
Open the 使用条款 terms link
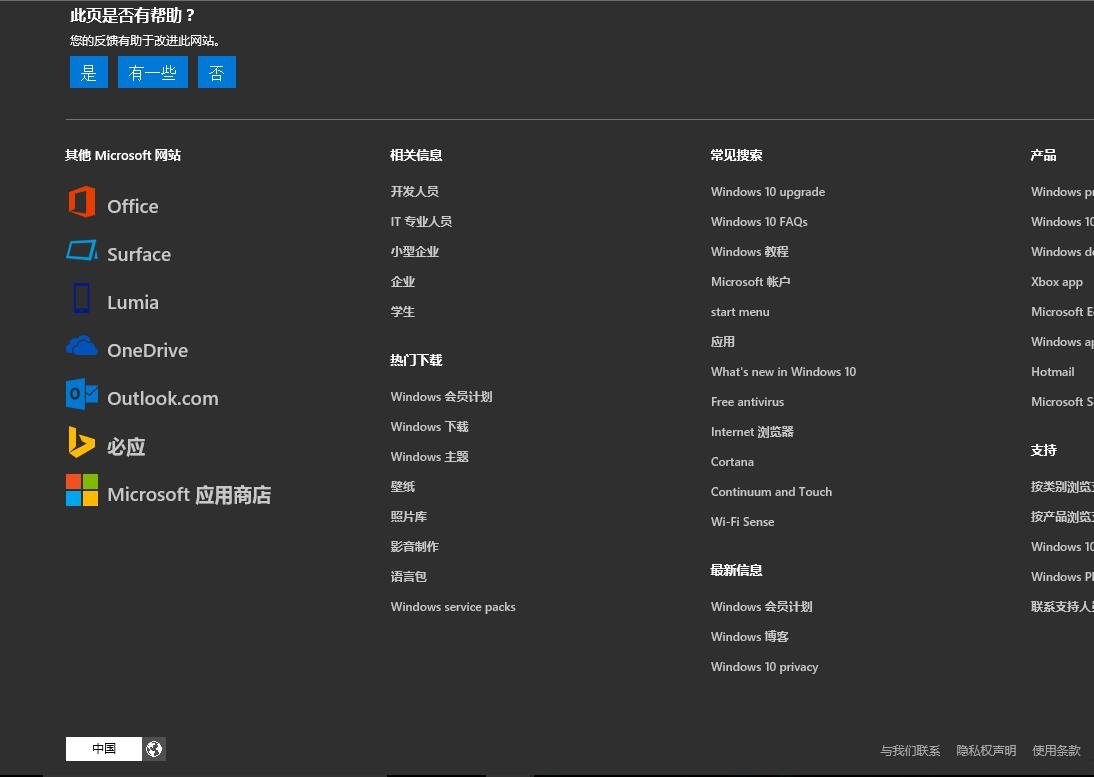click(x=1056, y=750)
